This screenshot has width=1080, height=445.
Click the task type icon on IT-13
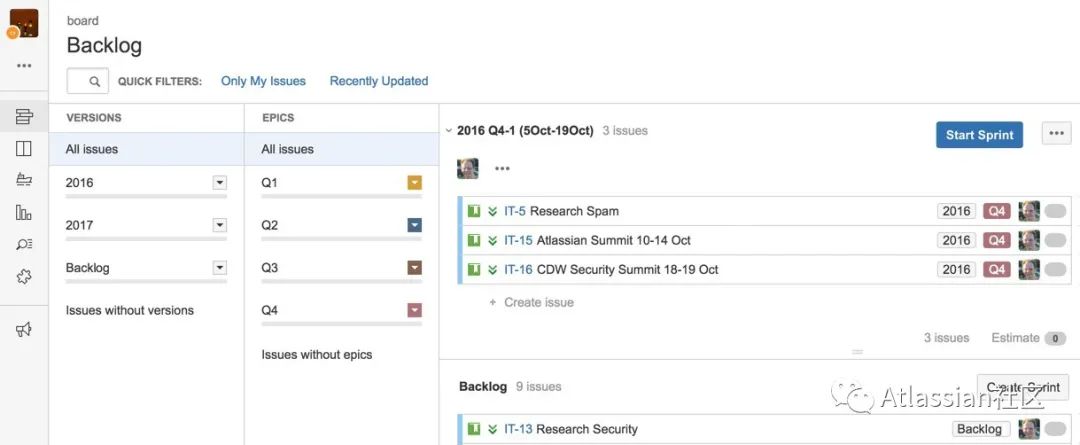point(474,428)
